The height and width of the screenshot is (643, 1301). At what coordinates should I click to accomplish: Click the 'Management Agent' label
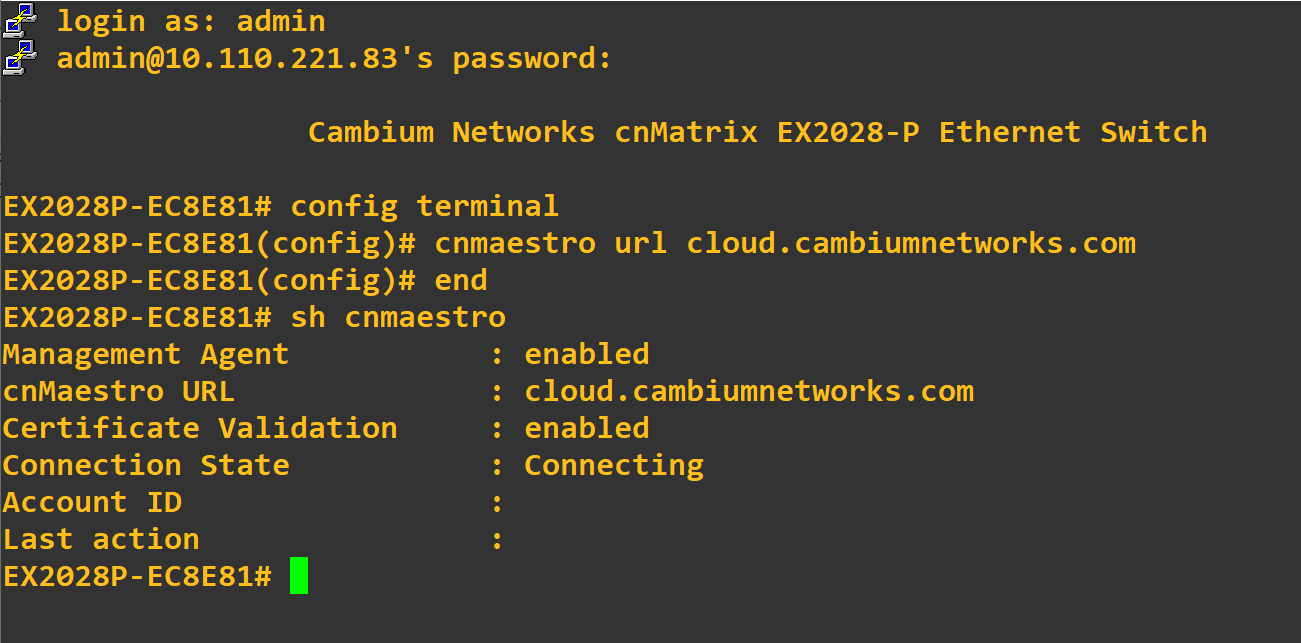146,354
